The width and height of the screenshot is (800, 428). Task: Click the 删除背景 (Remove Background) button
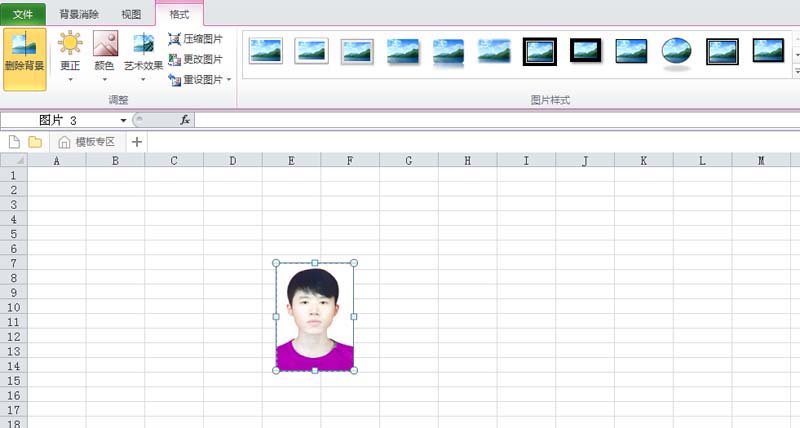(x=24, y=60)
